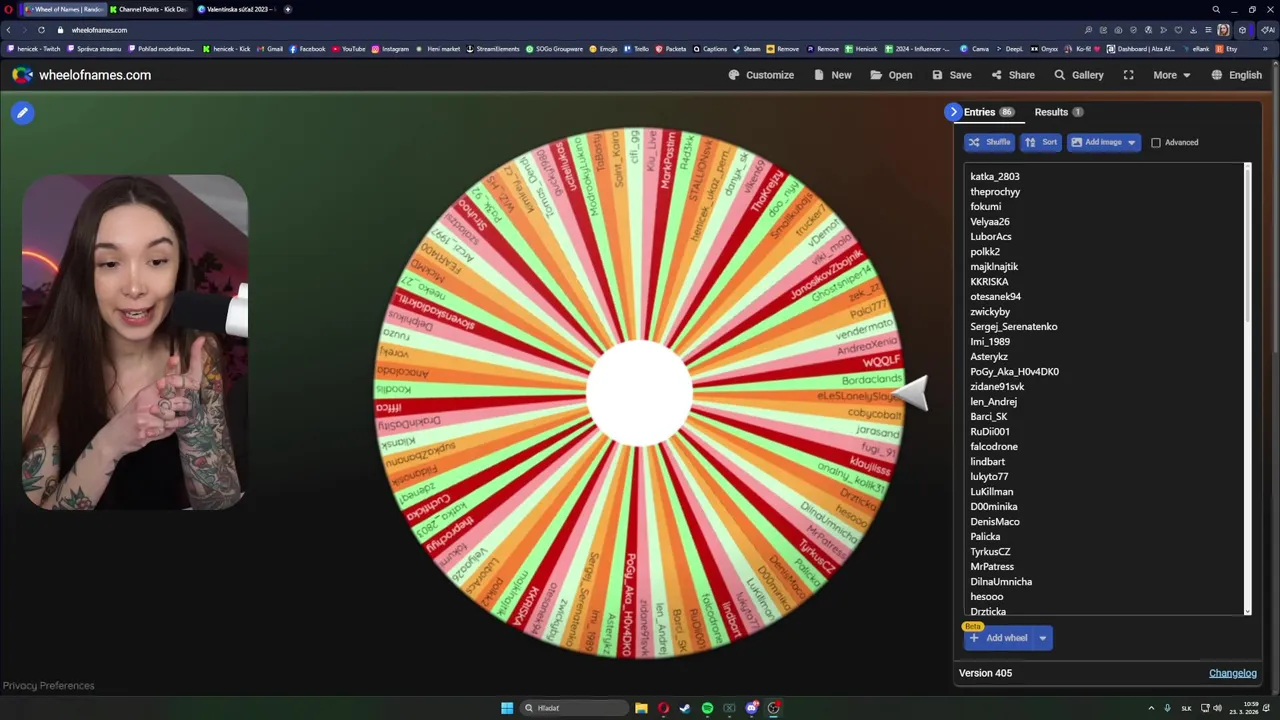The height and width of the screenshot is (720, 1280).
Task: Create a New wheel
Action: pyautogui.click(x=833, y=75)
